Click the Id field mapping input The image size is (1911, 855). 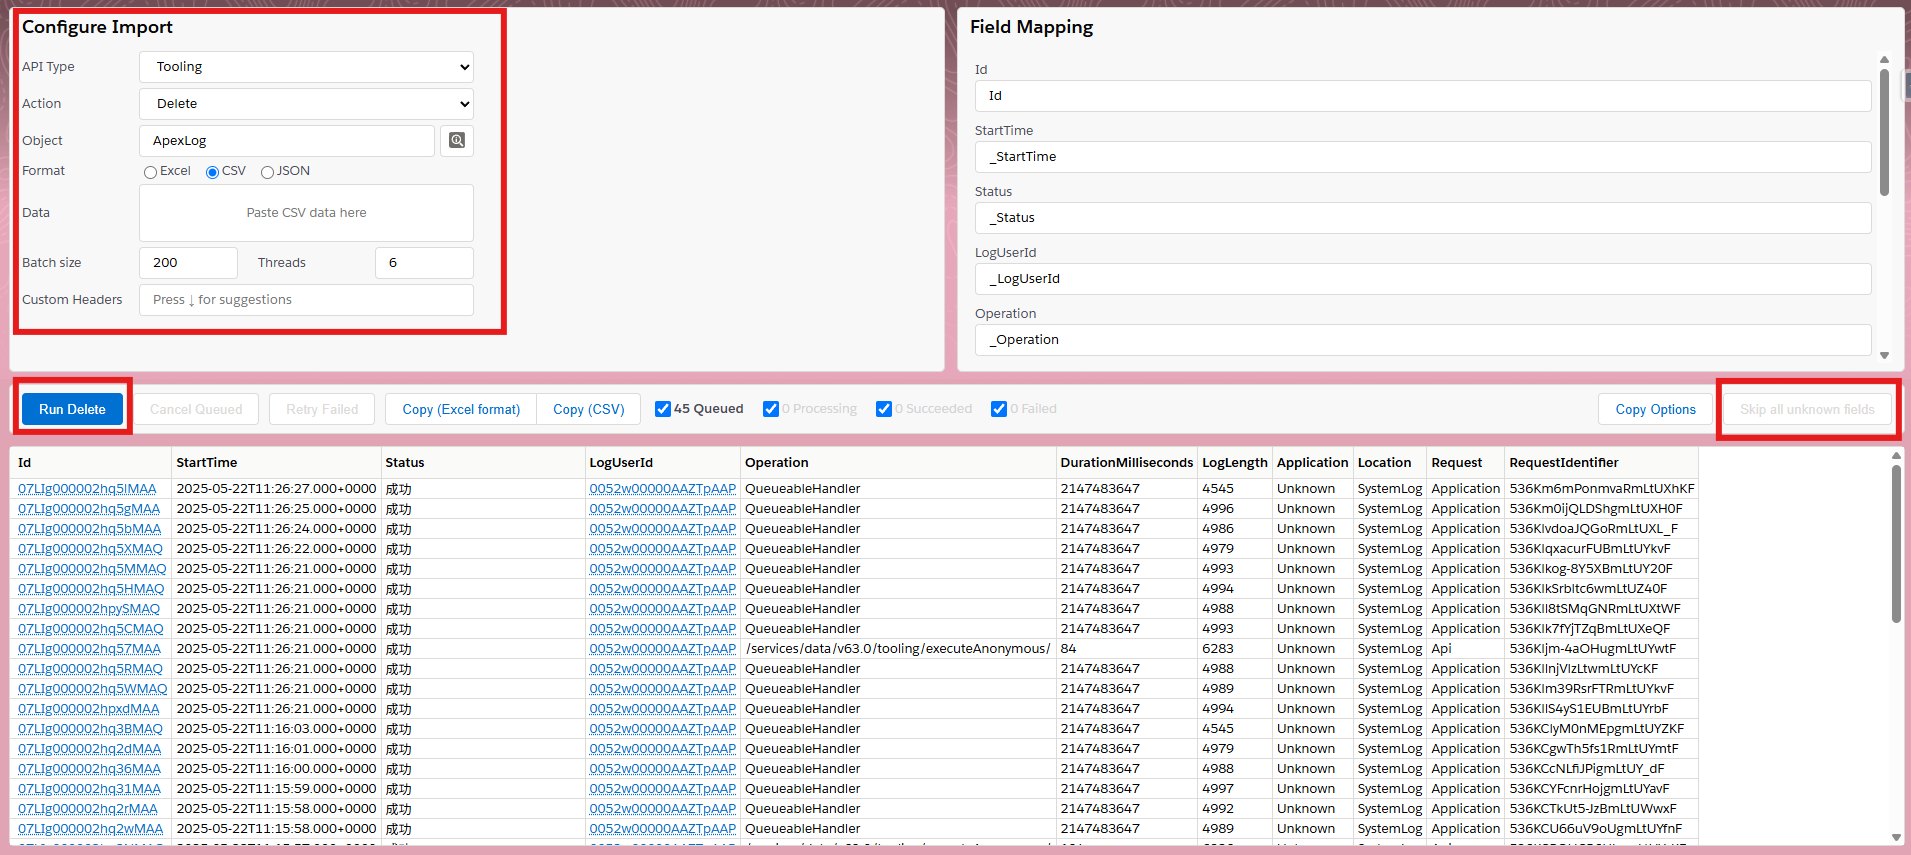click(1423, 96)
